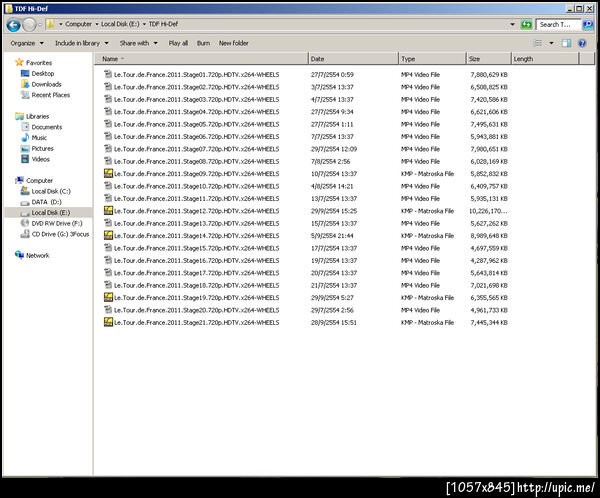Sort by the Name column header
Image resolution: width=600 pixels, height=498 pixels.
(201, 59)
